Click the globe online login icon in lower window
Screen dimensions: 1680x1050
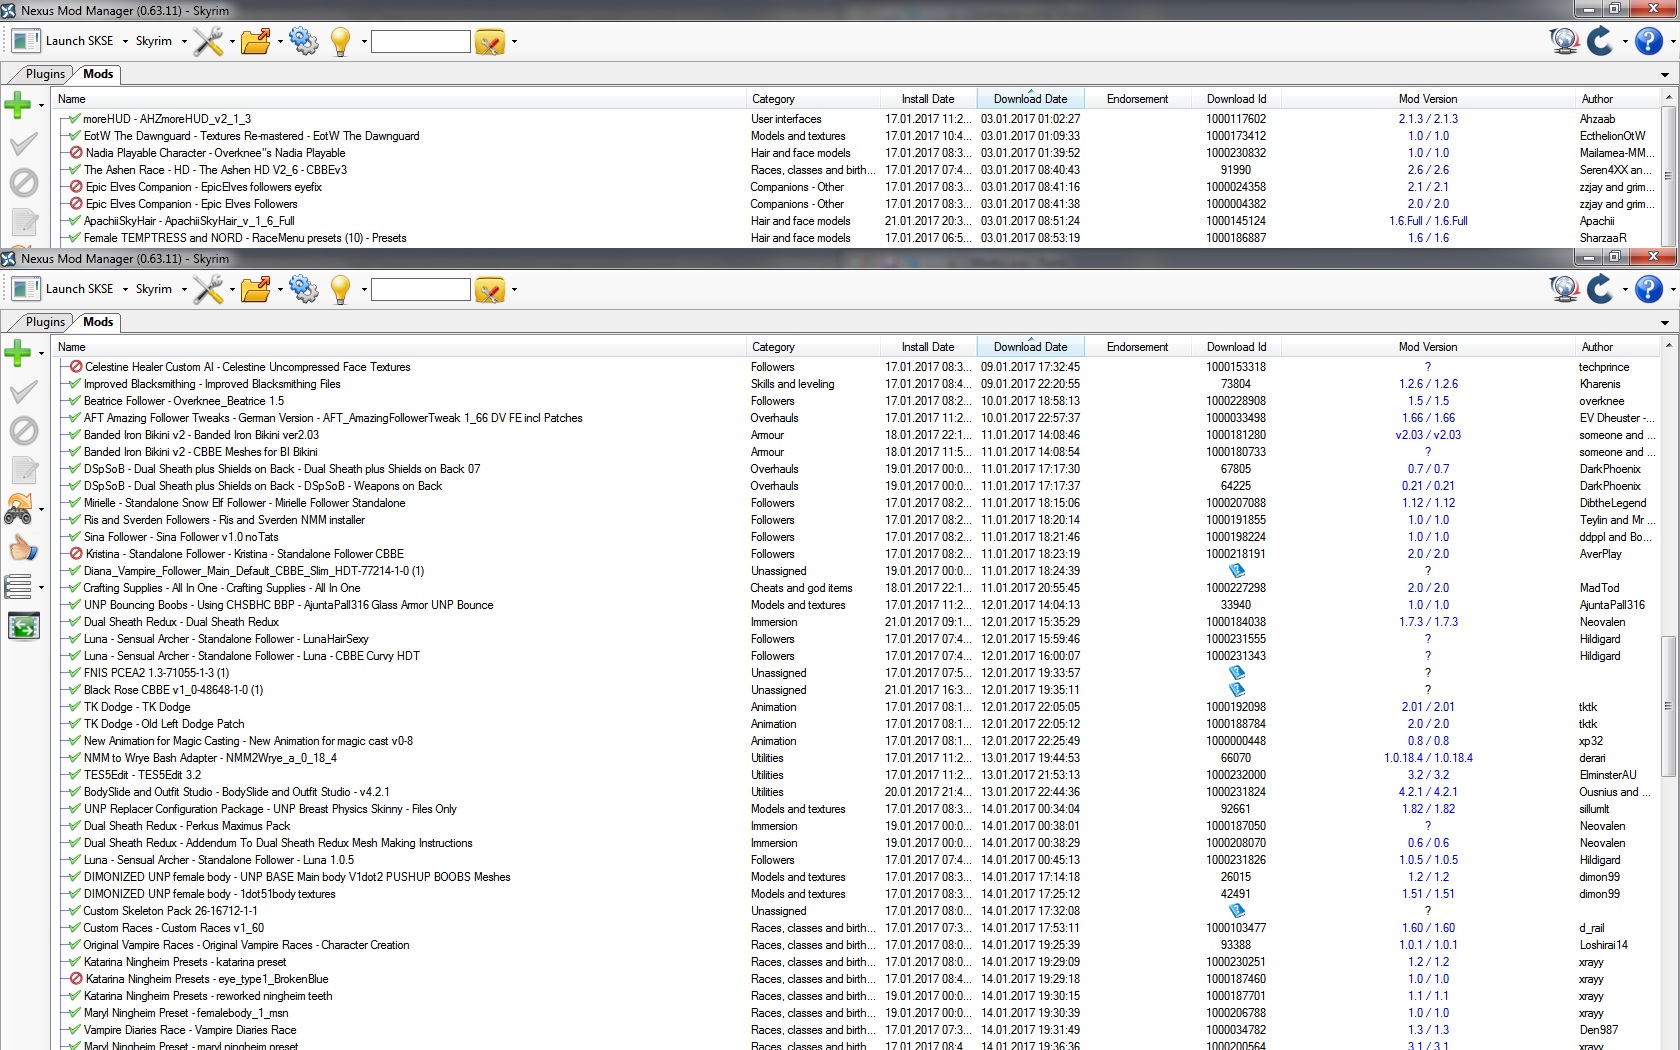pyautogui.click(x=1563, y=289)
